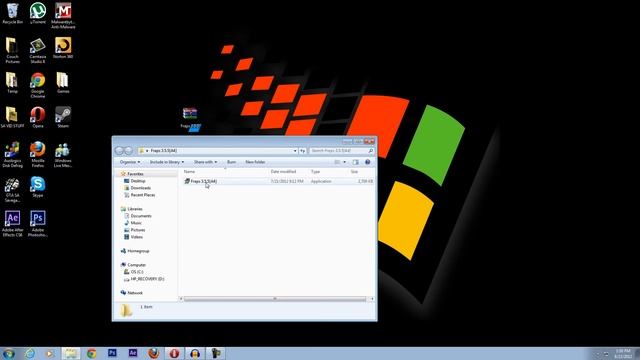Launch Mozilla Firefox desktop shortcut
This screenshot has height=360, width=640.
point(38,154)
